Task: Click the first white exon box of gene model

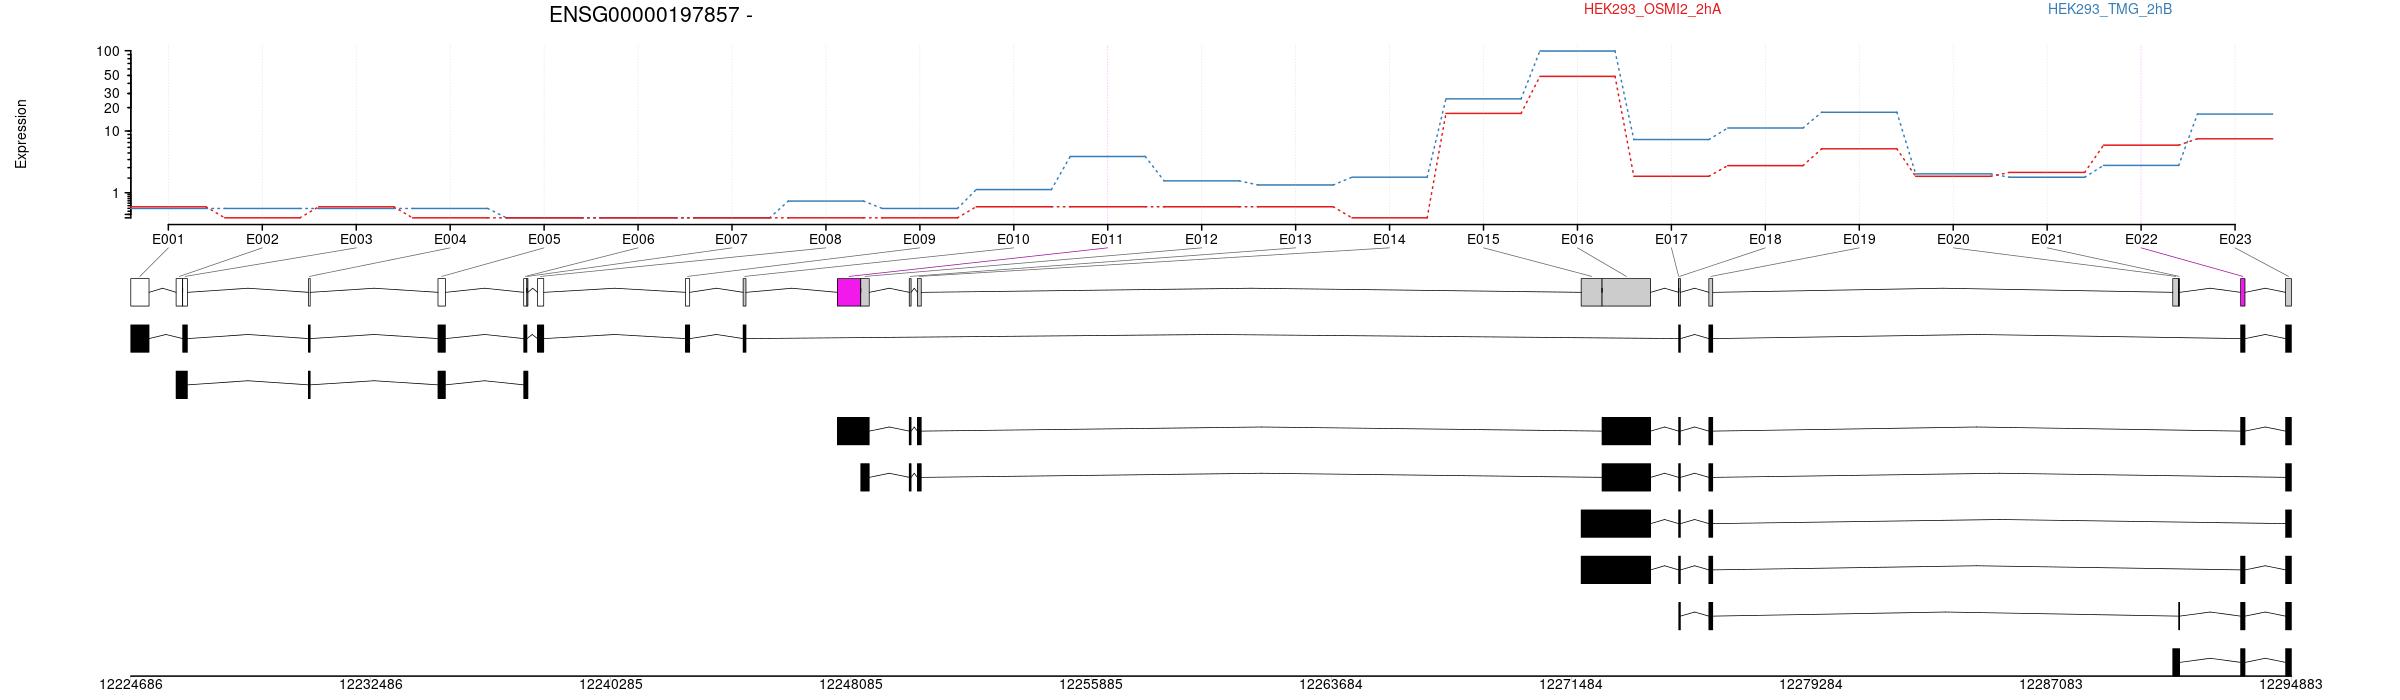Action: tap(140, 292)
